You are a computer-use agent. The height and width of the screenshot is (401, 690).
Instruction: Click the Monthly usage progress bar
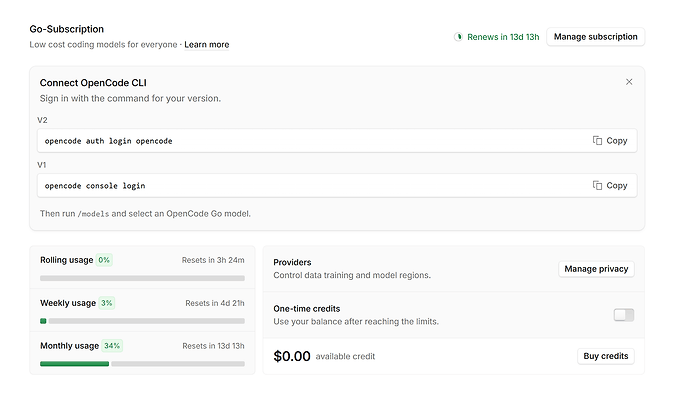(142, 364)
